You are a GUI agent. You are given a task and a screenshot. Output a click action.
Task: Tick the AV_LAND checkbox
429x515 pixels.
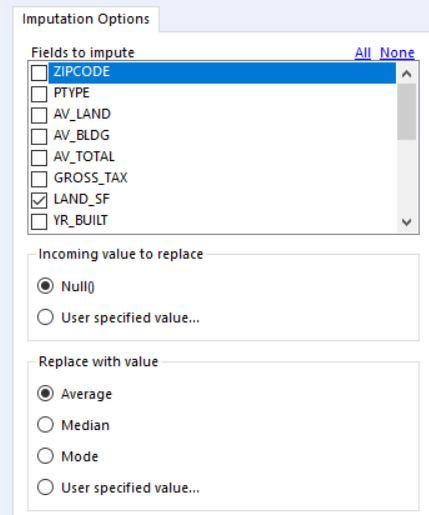(39, 115)
